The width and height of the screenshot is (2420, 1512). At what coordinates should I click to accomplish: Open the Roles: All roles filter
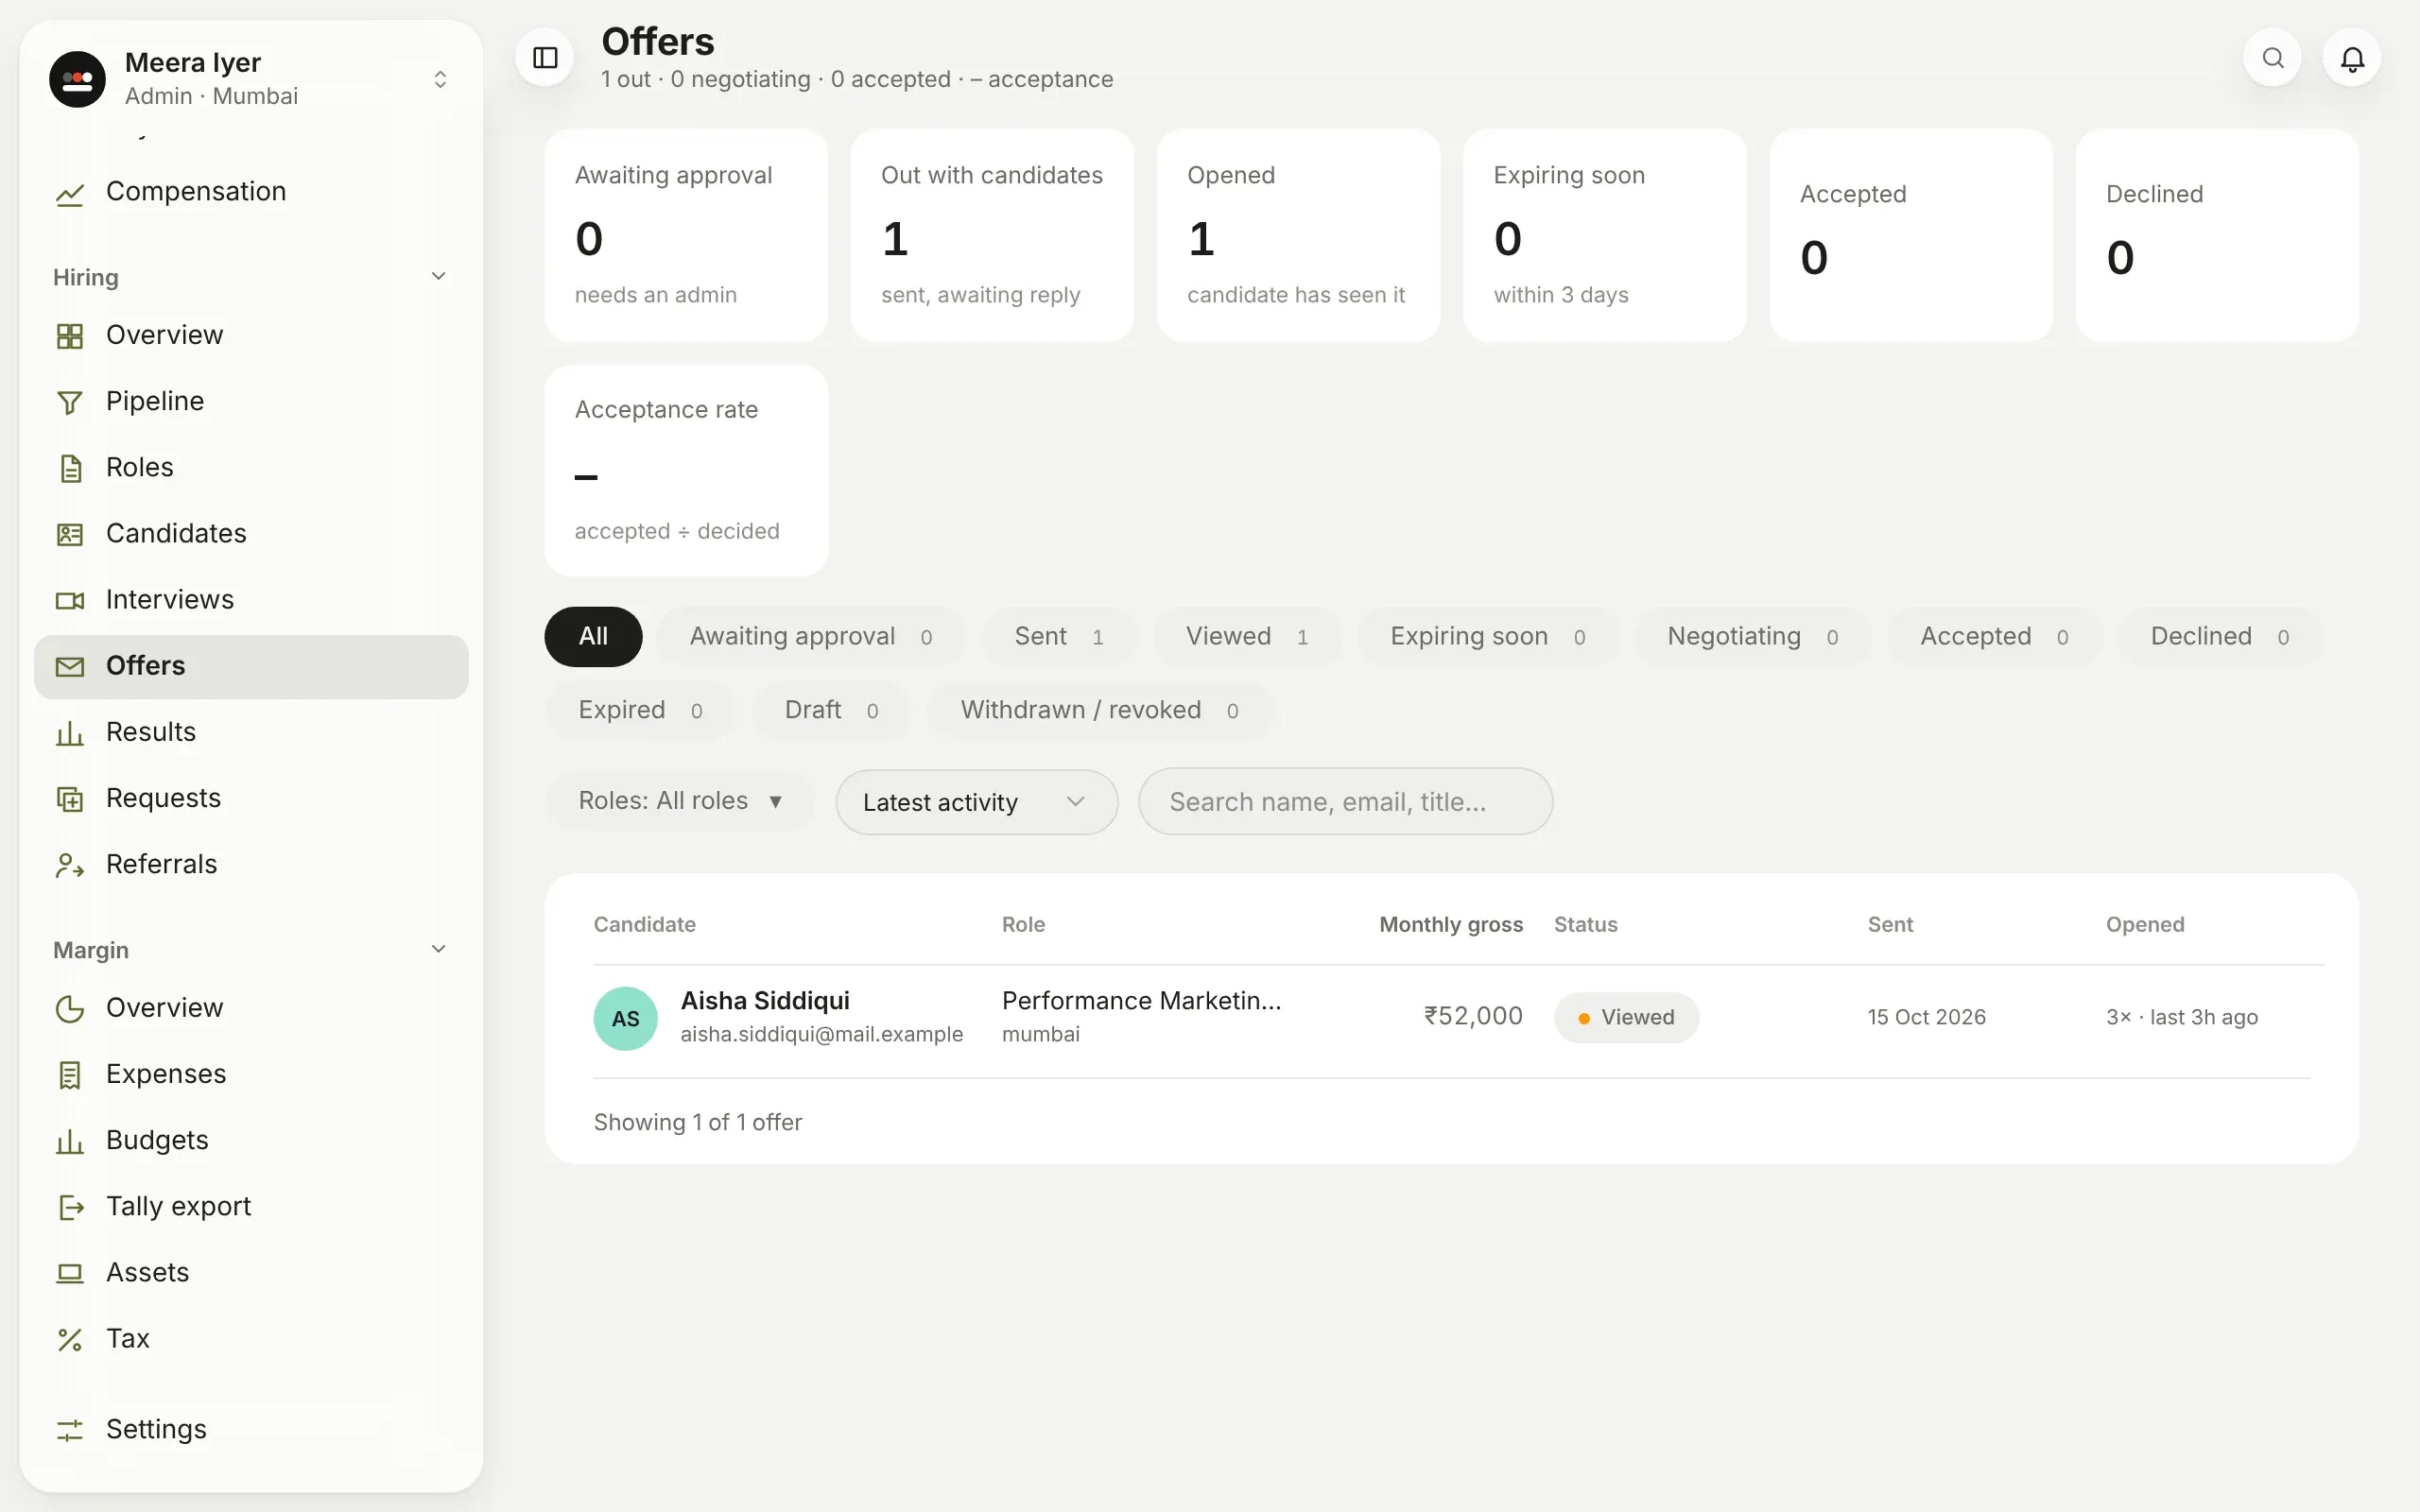point(680,801)
